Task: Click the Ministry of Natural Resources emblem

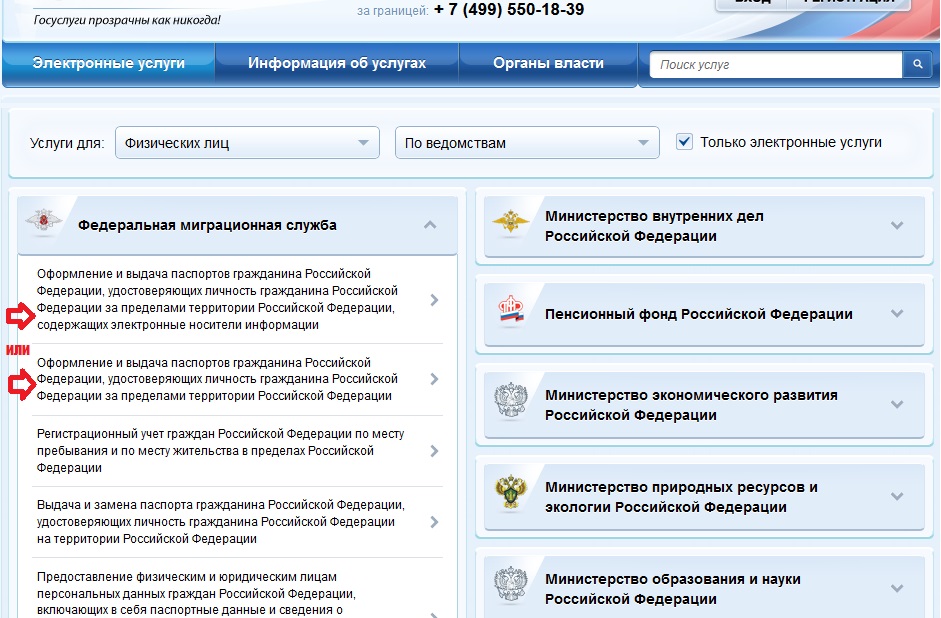Action: point(511,491)
